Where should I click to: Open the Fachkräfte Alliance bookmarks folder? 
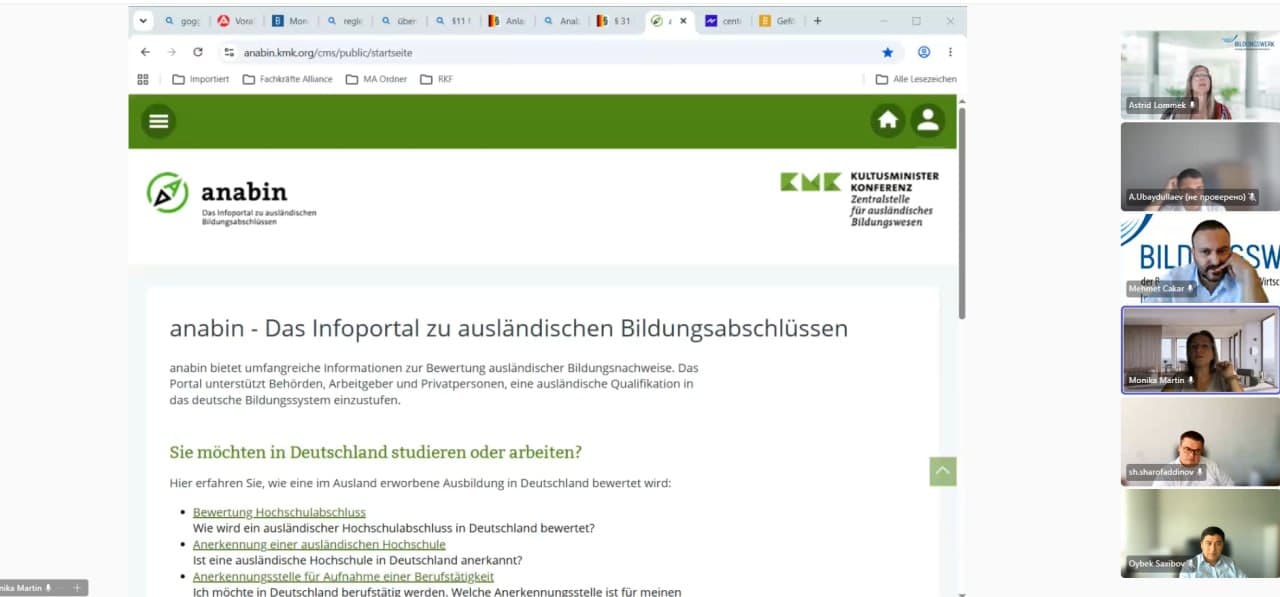pyautogui.click(x=288, y=79)
